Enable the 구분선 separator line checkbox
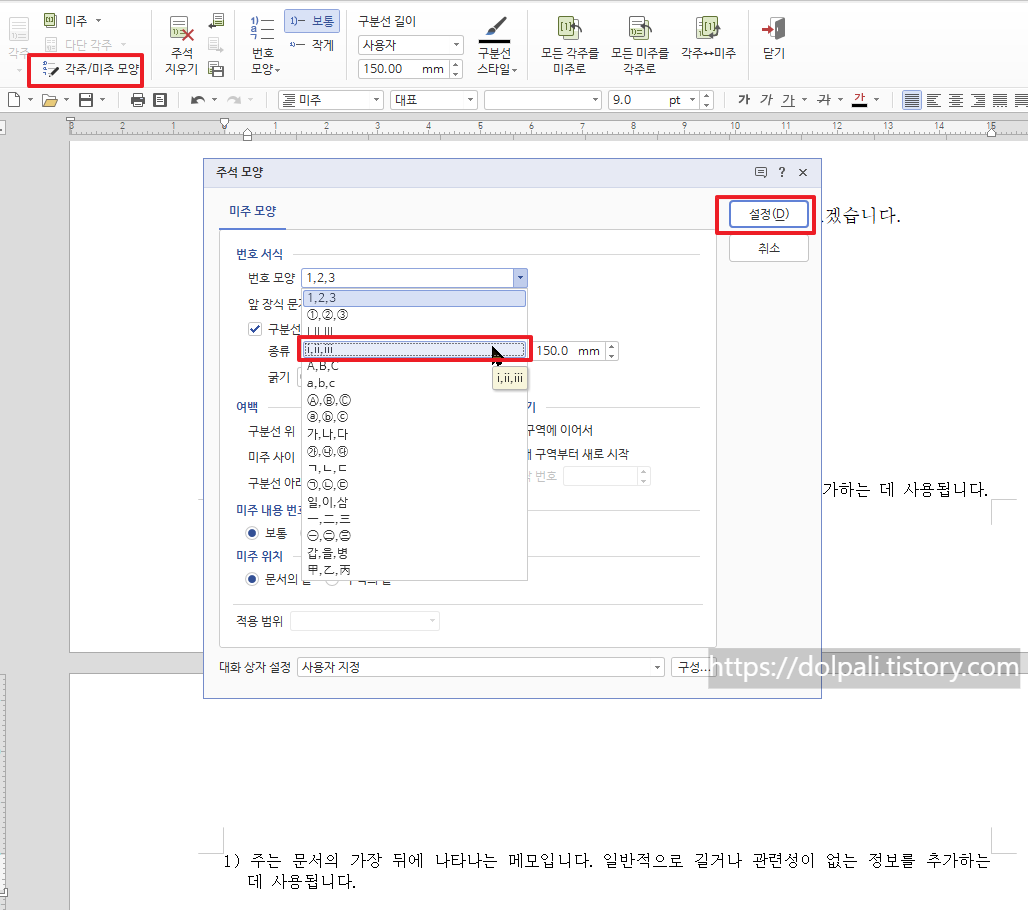The image size is (1028, 910). pos(255,328)
